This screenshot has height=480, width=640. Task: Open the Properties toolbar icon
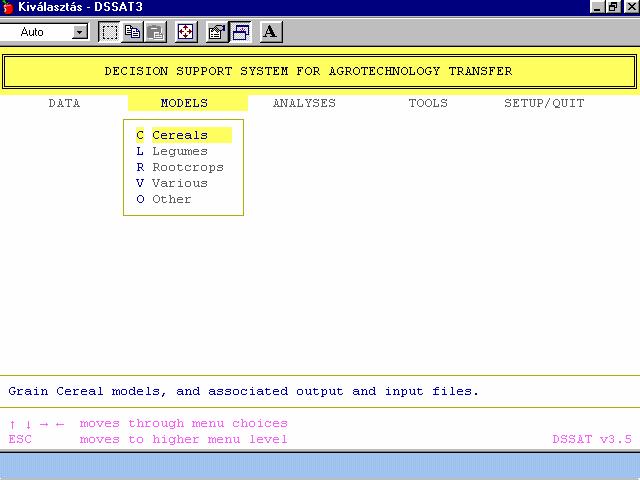[217, 32]
